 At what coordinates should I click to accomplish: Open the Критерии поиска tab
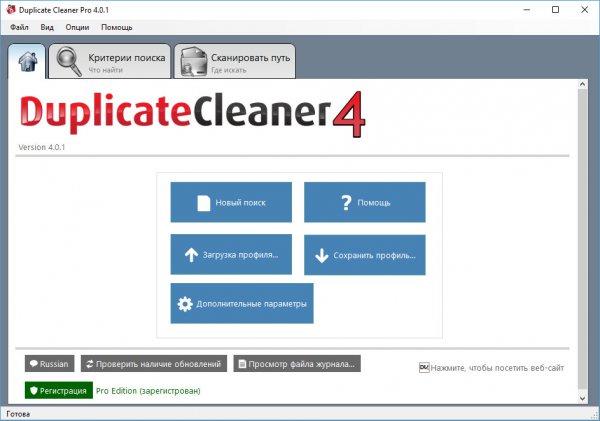click(x=110, y=62)
